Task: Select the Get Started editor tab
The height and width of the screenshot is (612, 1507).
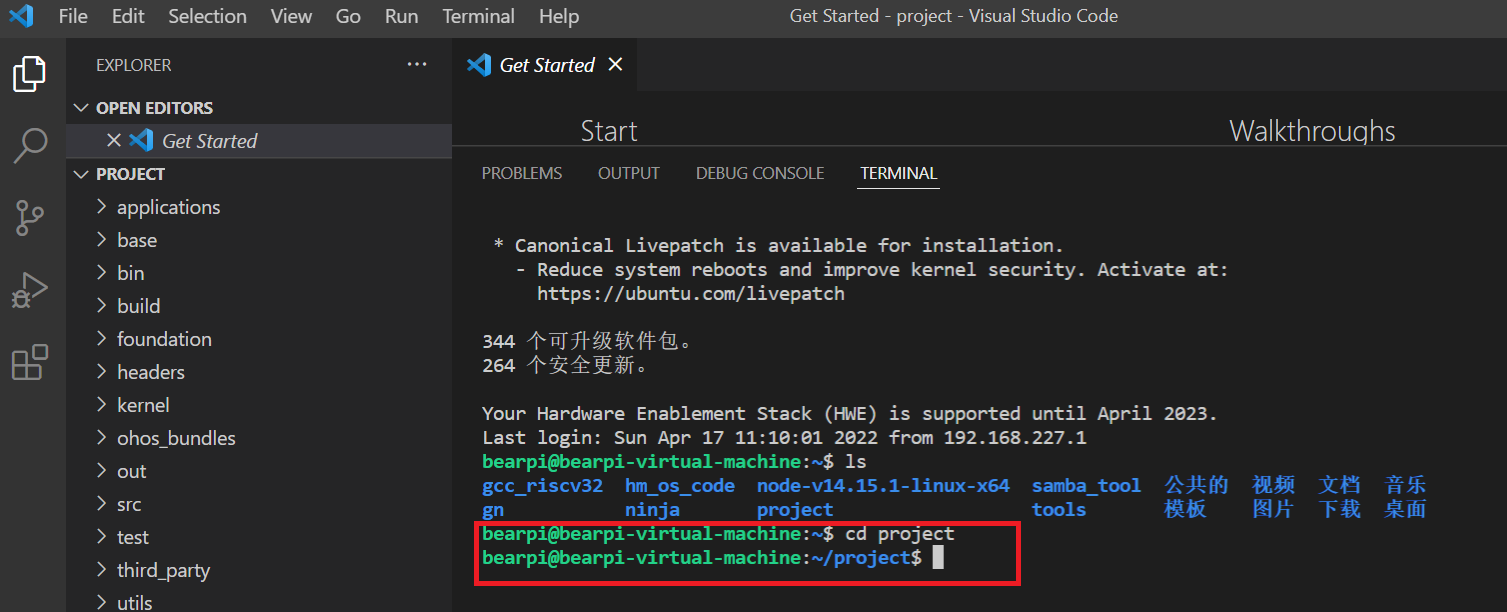Action: coord(547,65)
